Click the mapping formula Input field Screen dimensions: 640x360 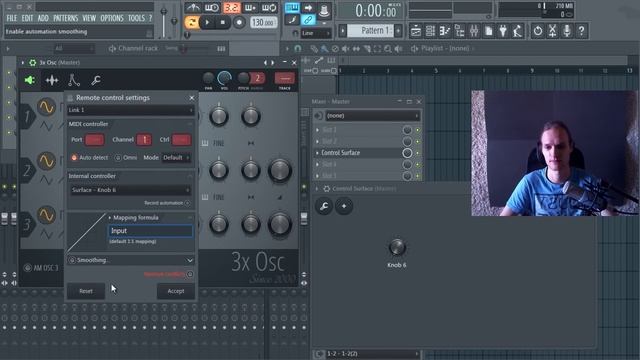150,231
